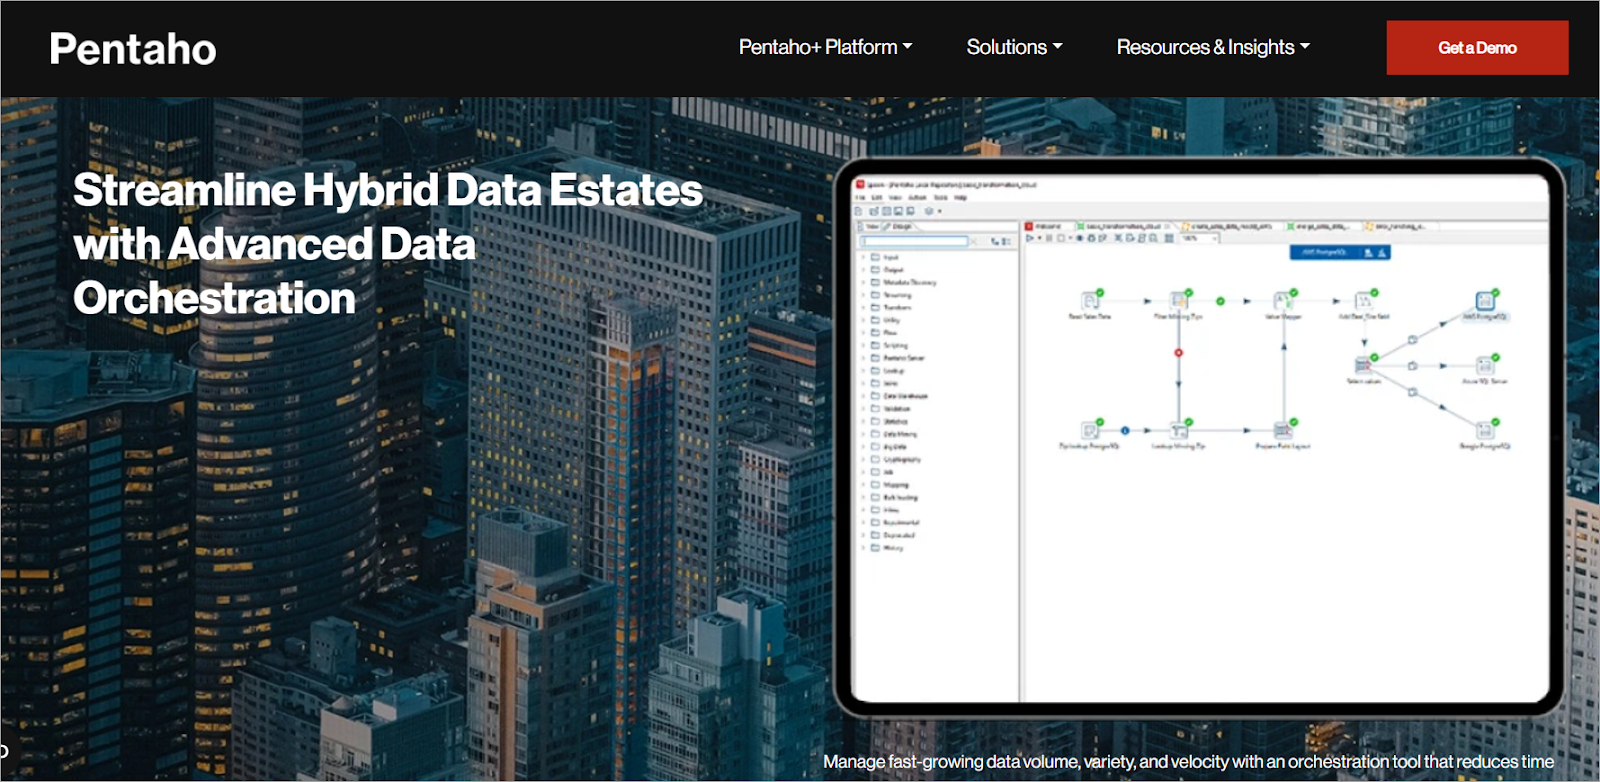Viewport: 1600px width, 782px height.
Task: Click the Google PostgreSQL step icon
Action: (x=1485, y=430)
